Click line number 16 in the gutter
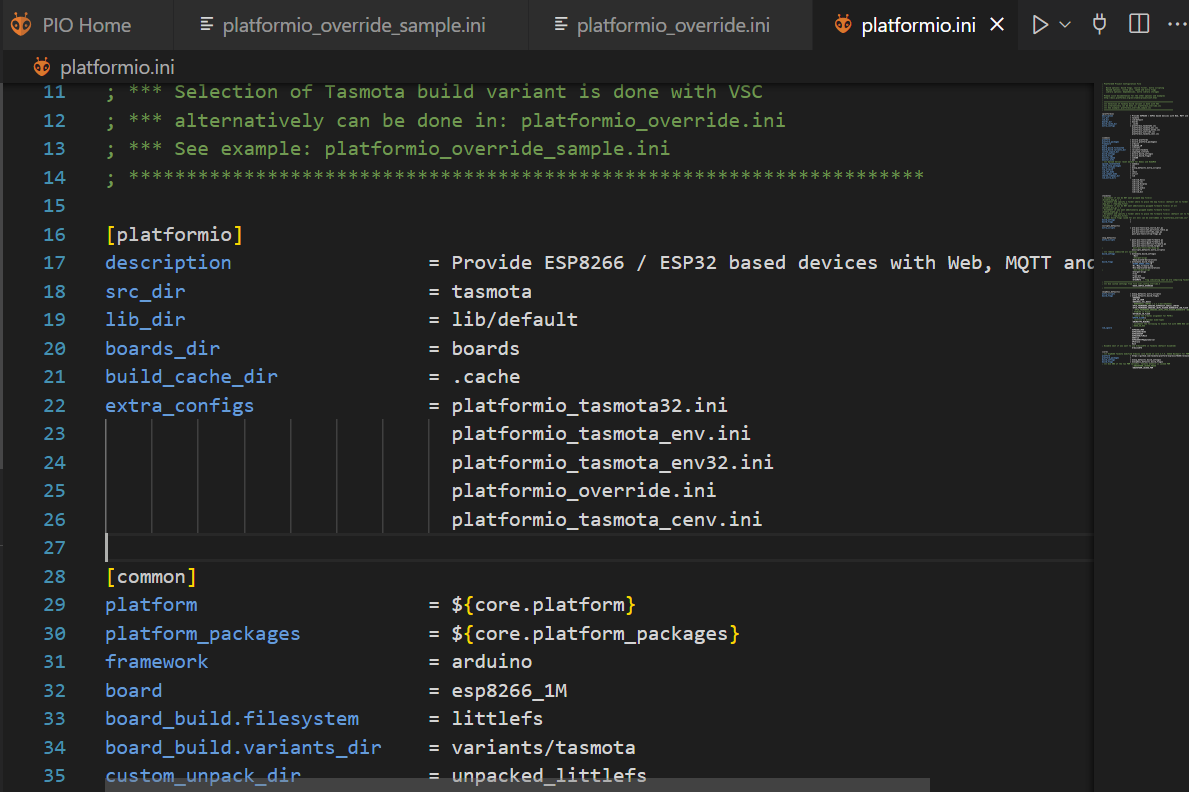This screenshot has height=792, width=1189. (x=55, y=234)
